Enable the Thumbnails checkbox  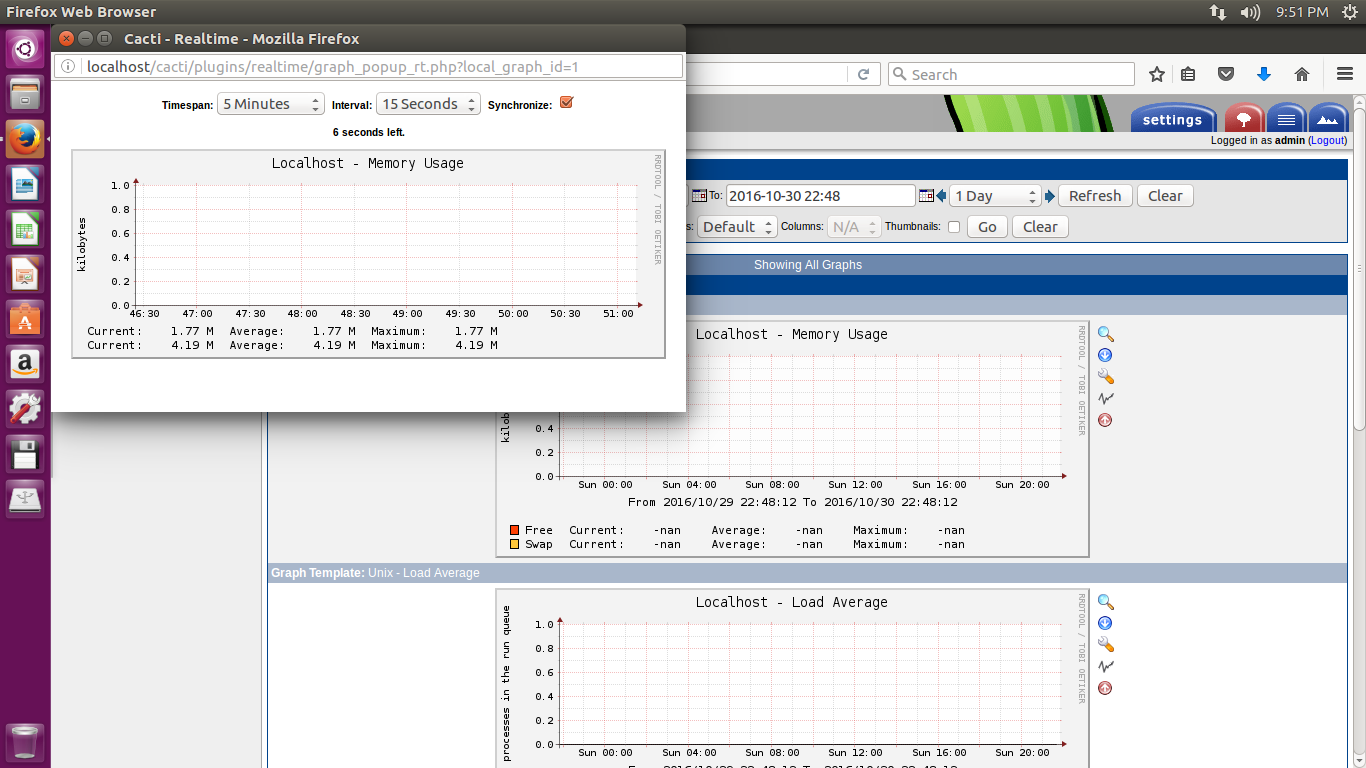(954, 227)
